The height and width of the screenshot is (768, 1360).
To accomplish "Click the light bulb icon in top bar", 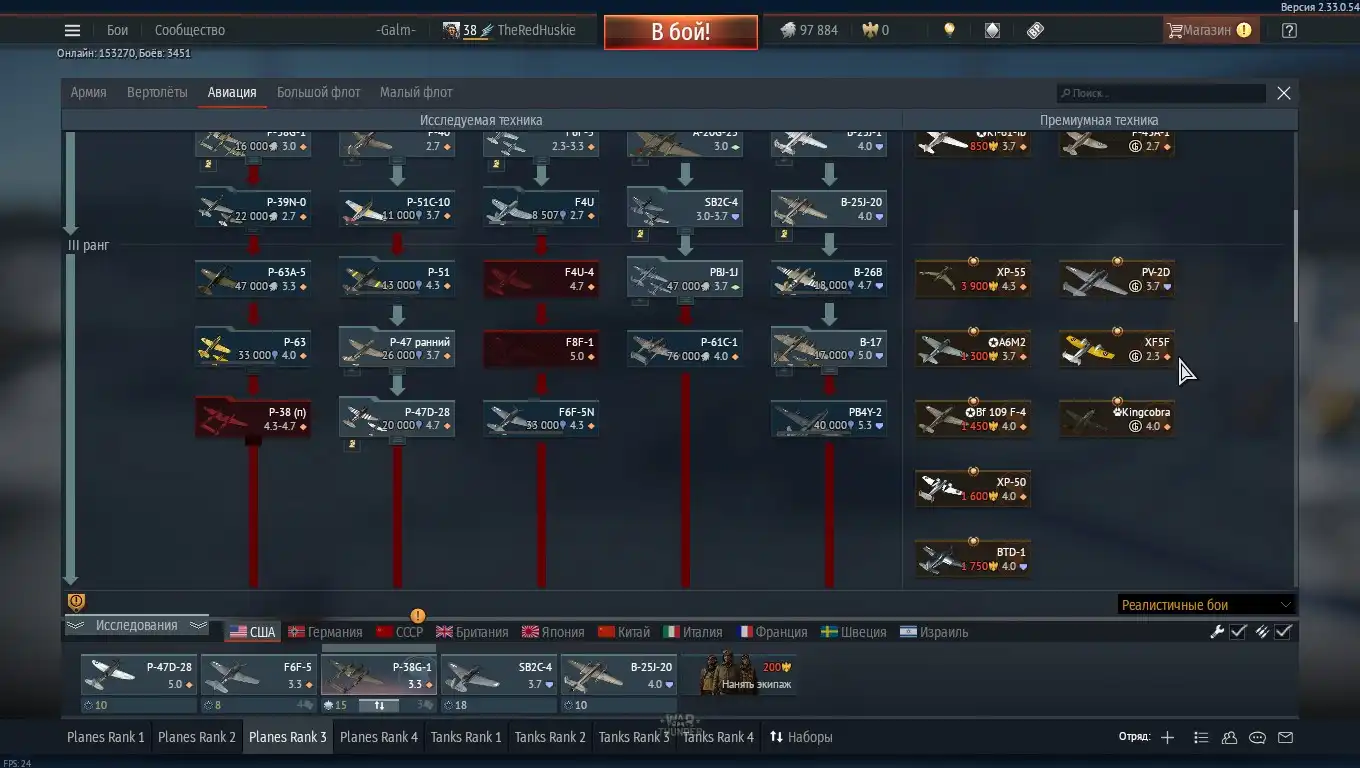I will pos(949,30).
